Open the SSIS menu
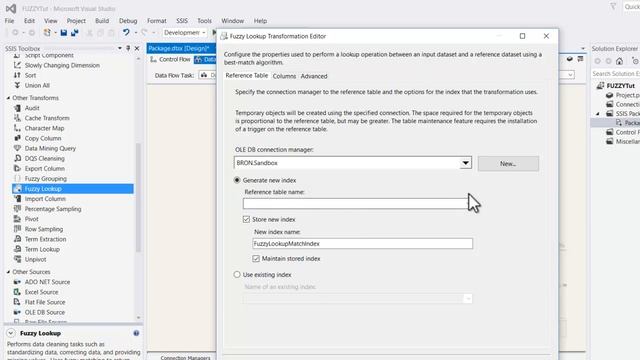 point(182,21)
